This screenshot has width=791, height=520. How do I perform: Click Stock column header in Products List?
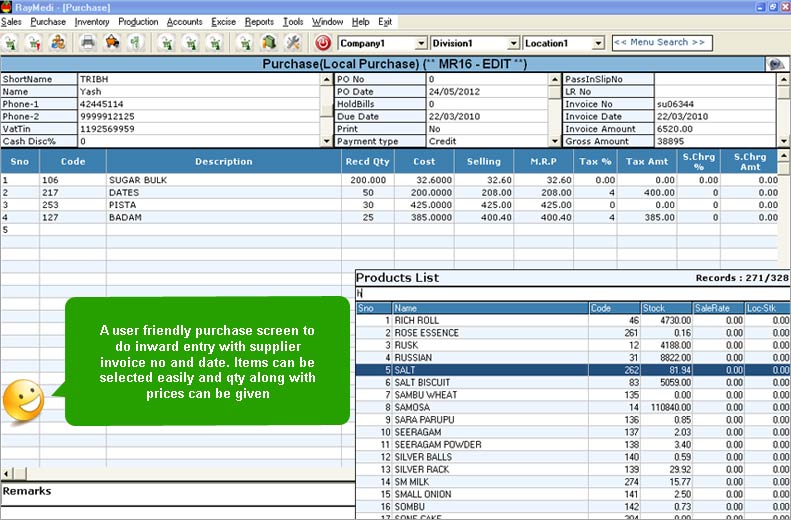tap(666, 308)
